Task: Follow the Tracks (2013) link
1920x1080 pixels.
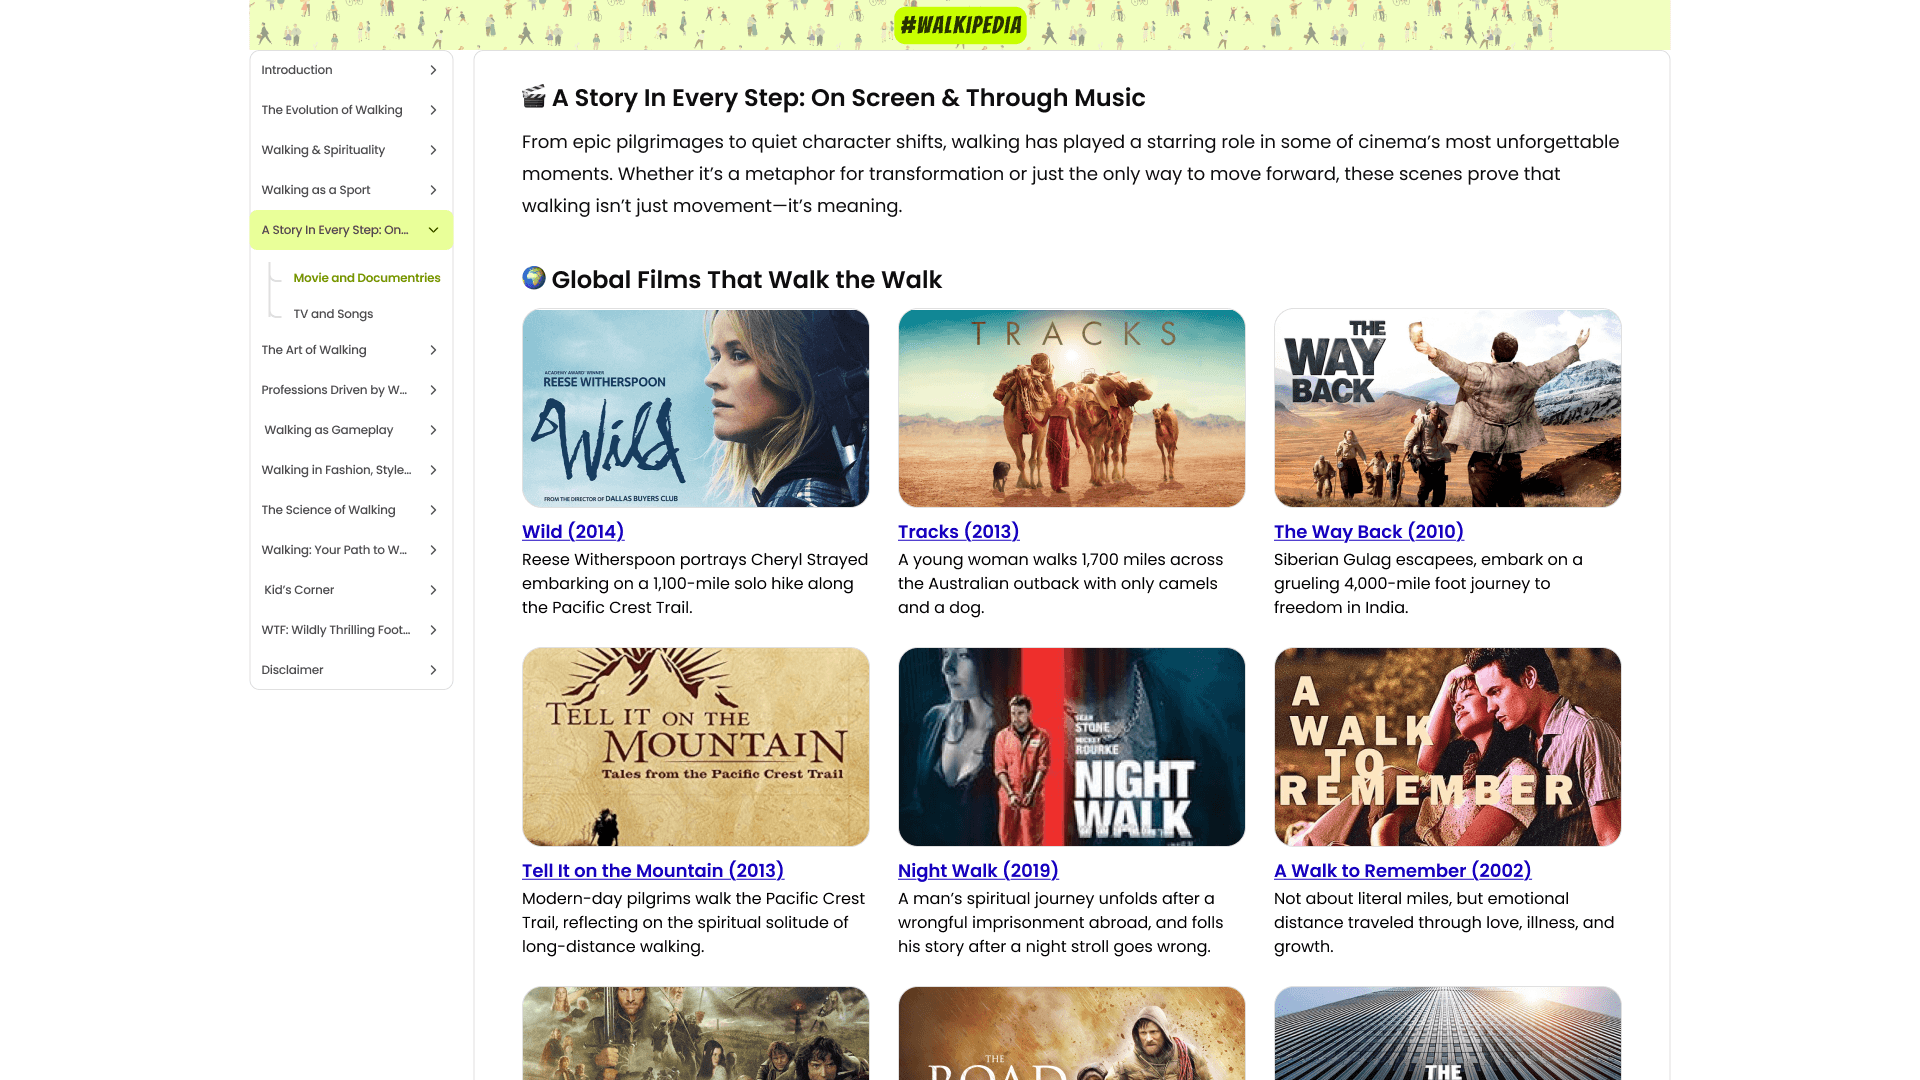Action: pyautogui.click(x=958, y=532)
